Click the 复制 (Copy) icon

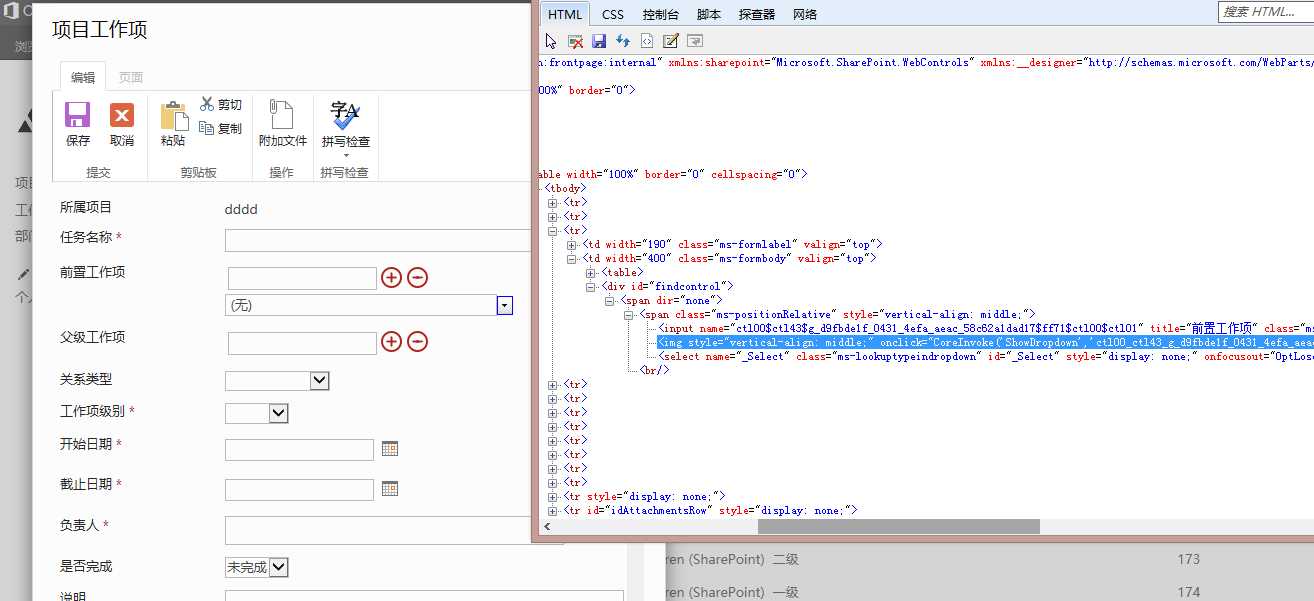(207, 127)
